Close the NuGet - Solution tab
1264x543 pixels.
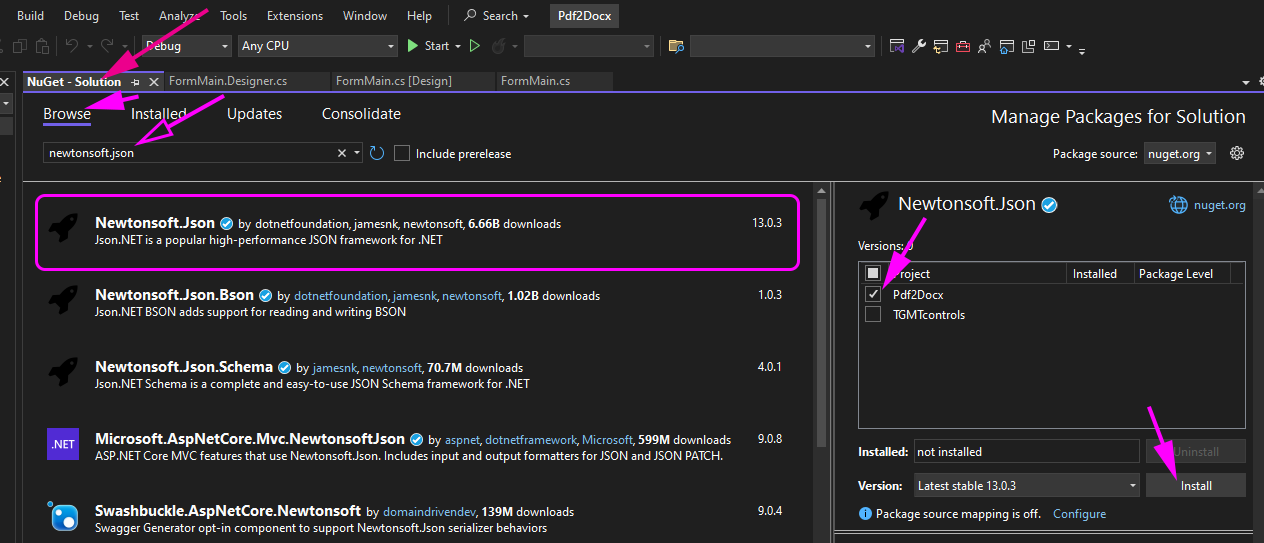pos(154,81)
